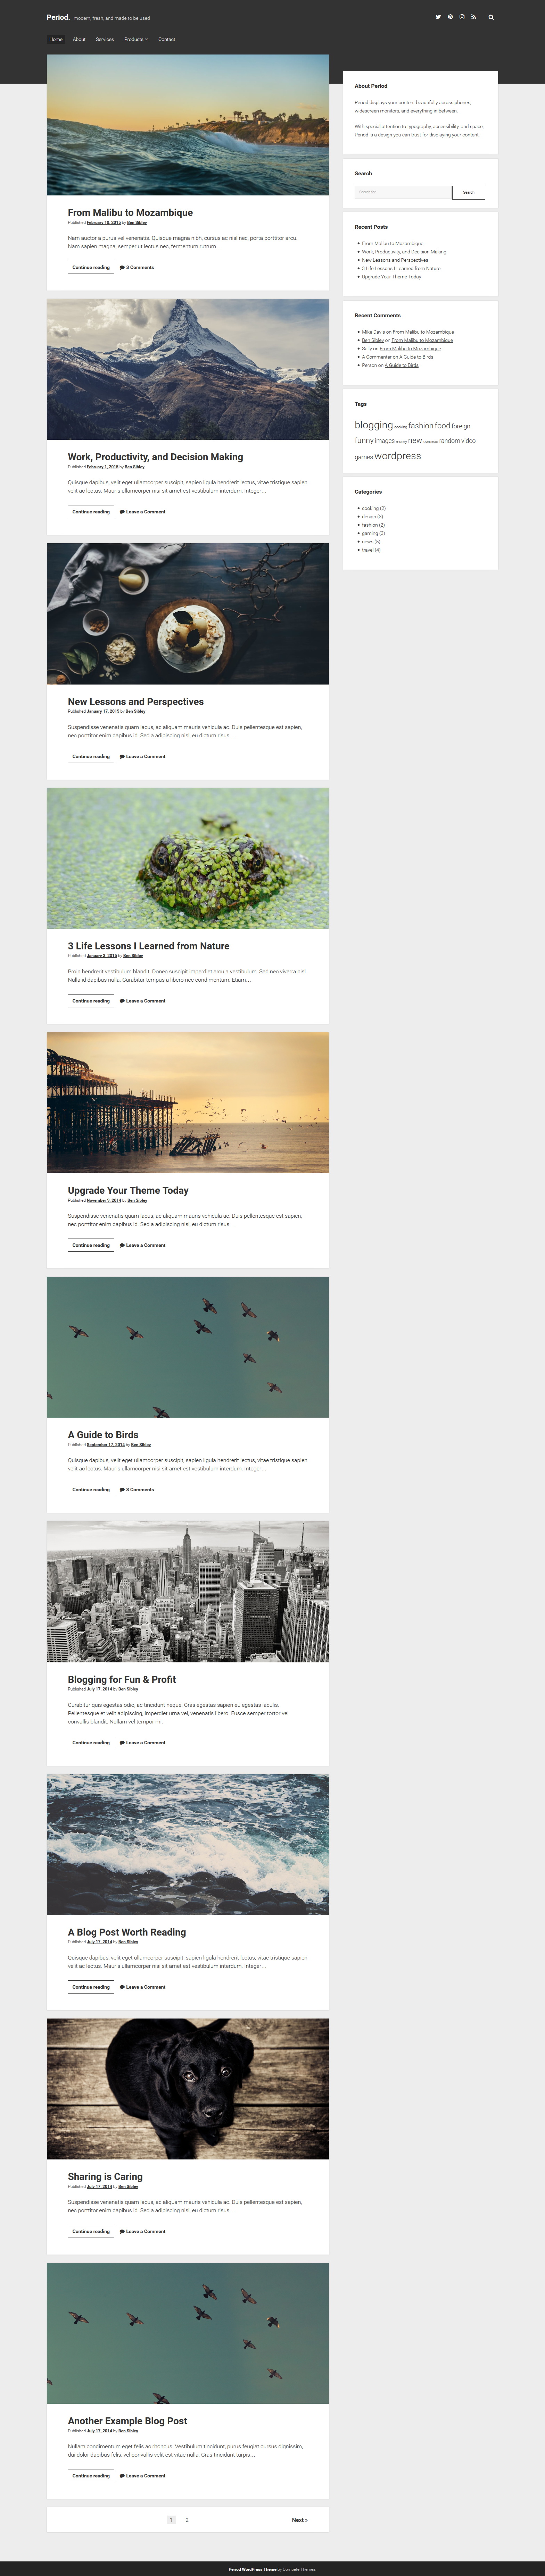This screenshot has height=2576, width=545.
Task: Leave a comment on 'A Blog Post Worth Reading'
Action: (143, 1987)
